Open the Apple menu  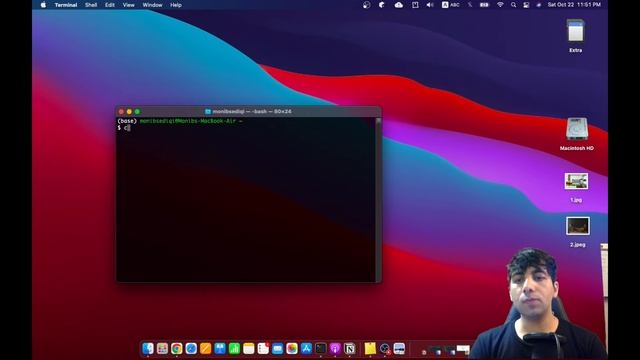tap(43, 5)
